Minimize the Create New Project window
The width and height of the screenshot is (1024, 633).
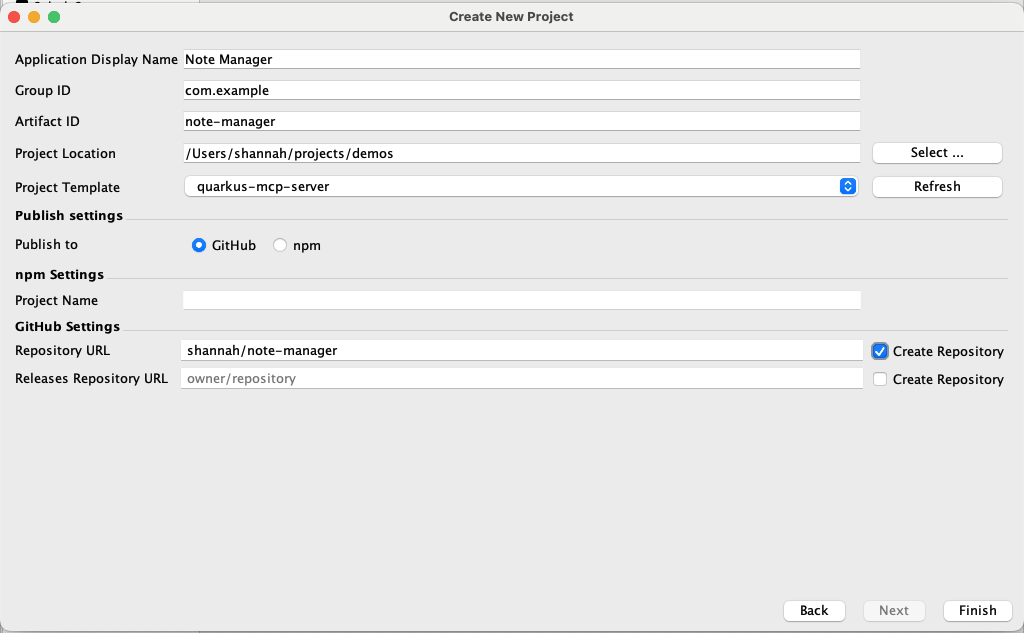pyautogui.click(x=34, y=17)
